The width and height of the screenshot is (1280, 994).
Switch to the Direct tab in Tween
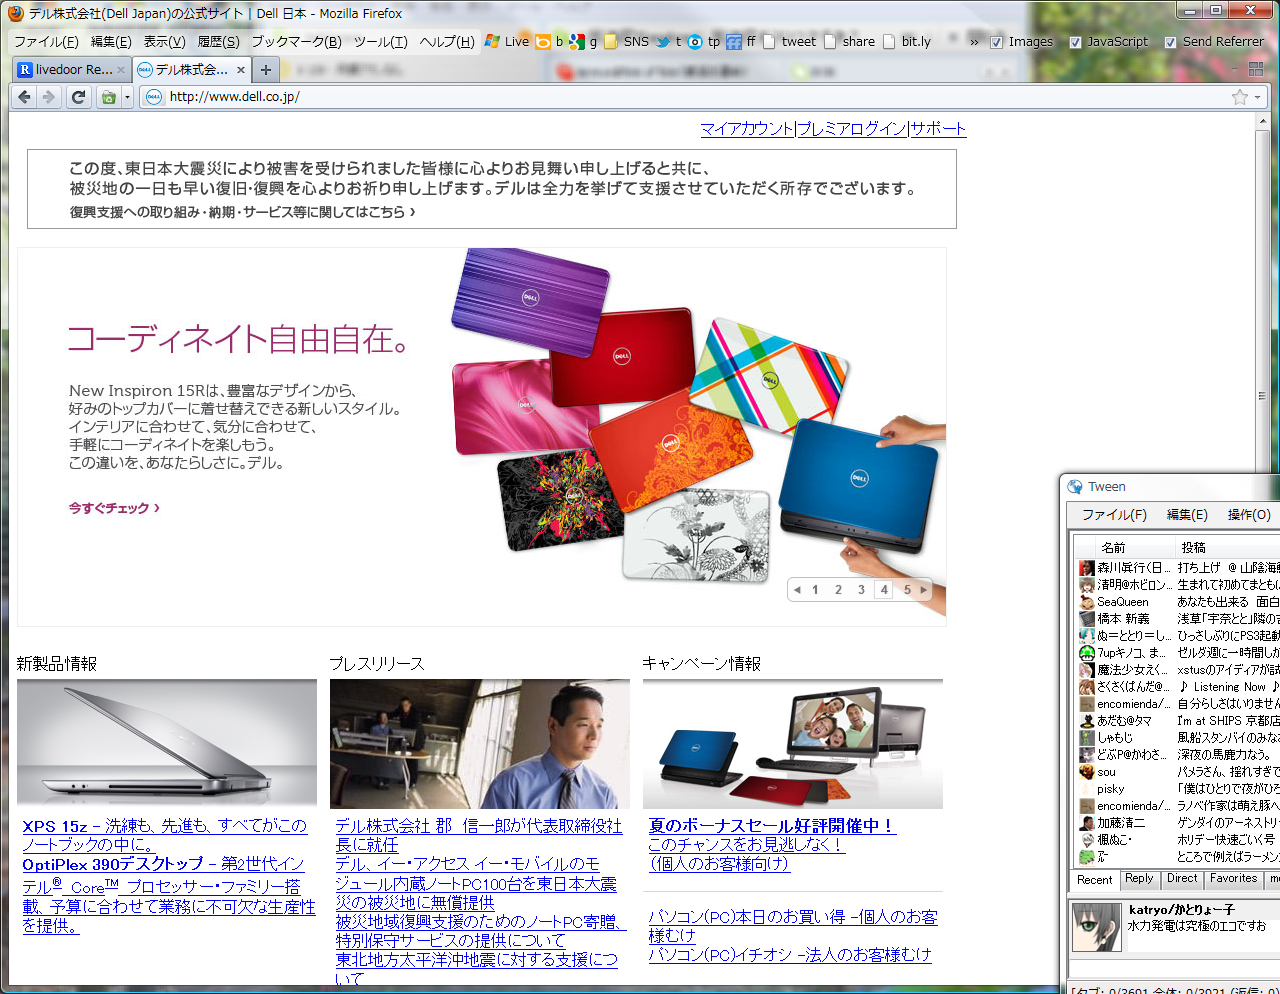1182,879
